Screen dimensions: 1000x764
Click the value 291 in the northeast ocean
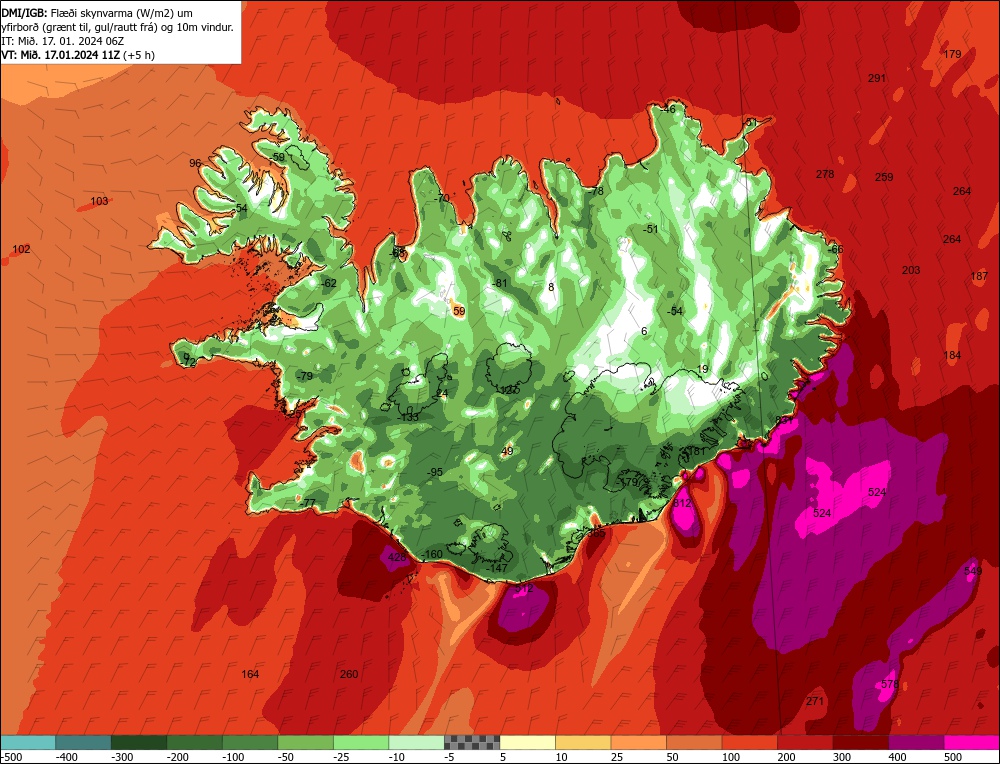click(877, 78)
